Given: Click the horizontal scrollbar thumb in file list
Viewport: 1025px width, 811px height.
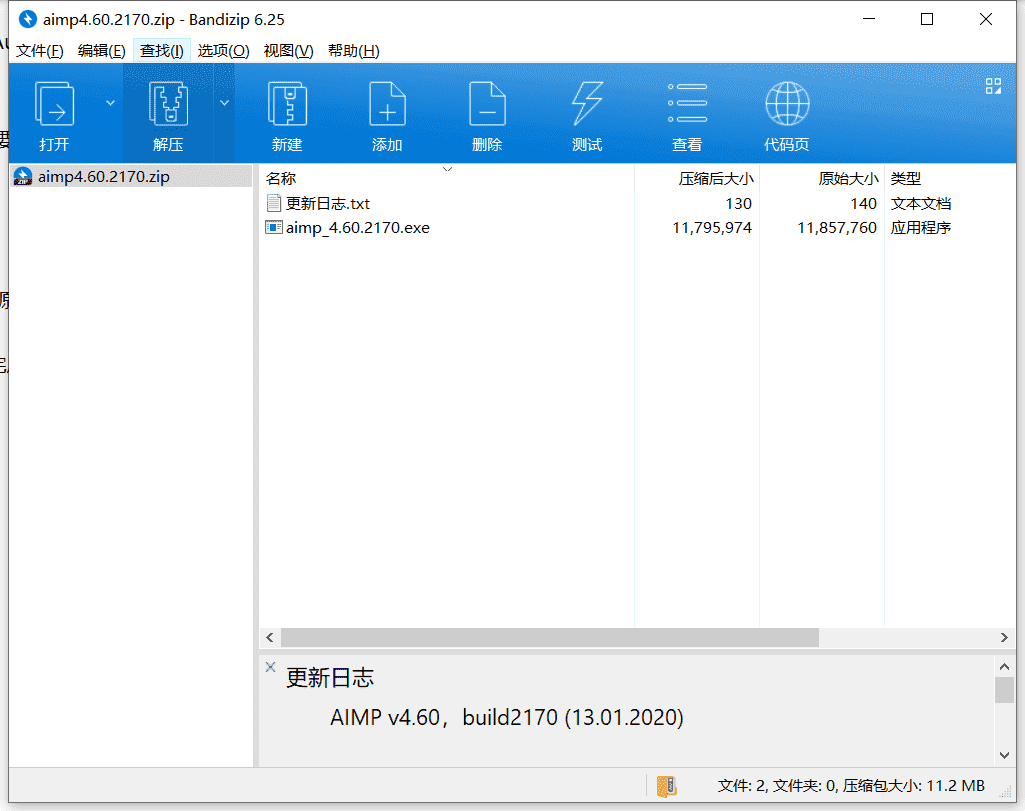Looking at the screenshot, I should (x=550, y=637).
